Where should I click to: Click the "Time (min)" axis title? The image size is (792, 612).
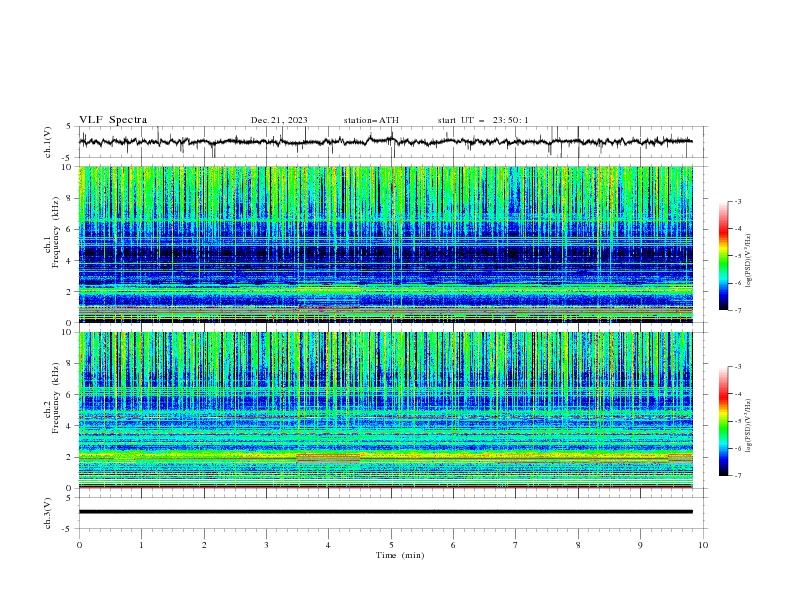tap(400, 555)
